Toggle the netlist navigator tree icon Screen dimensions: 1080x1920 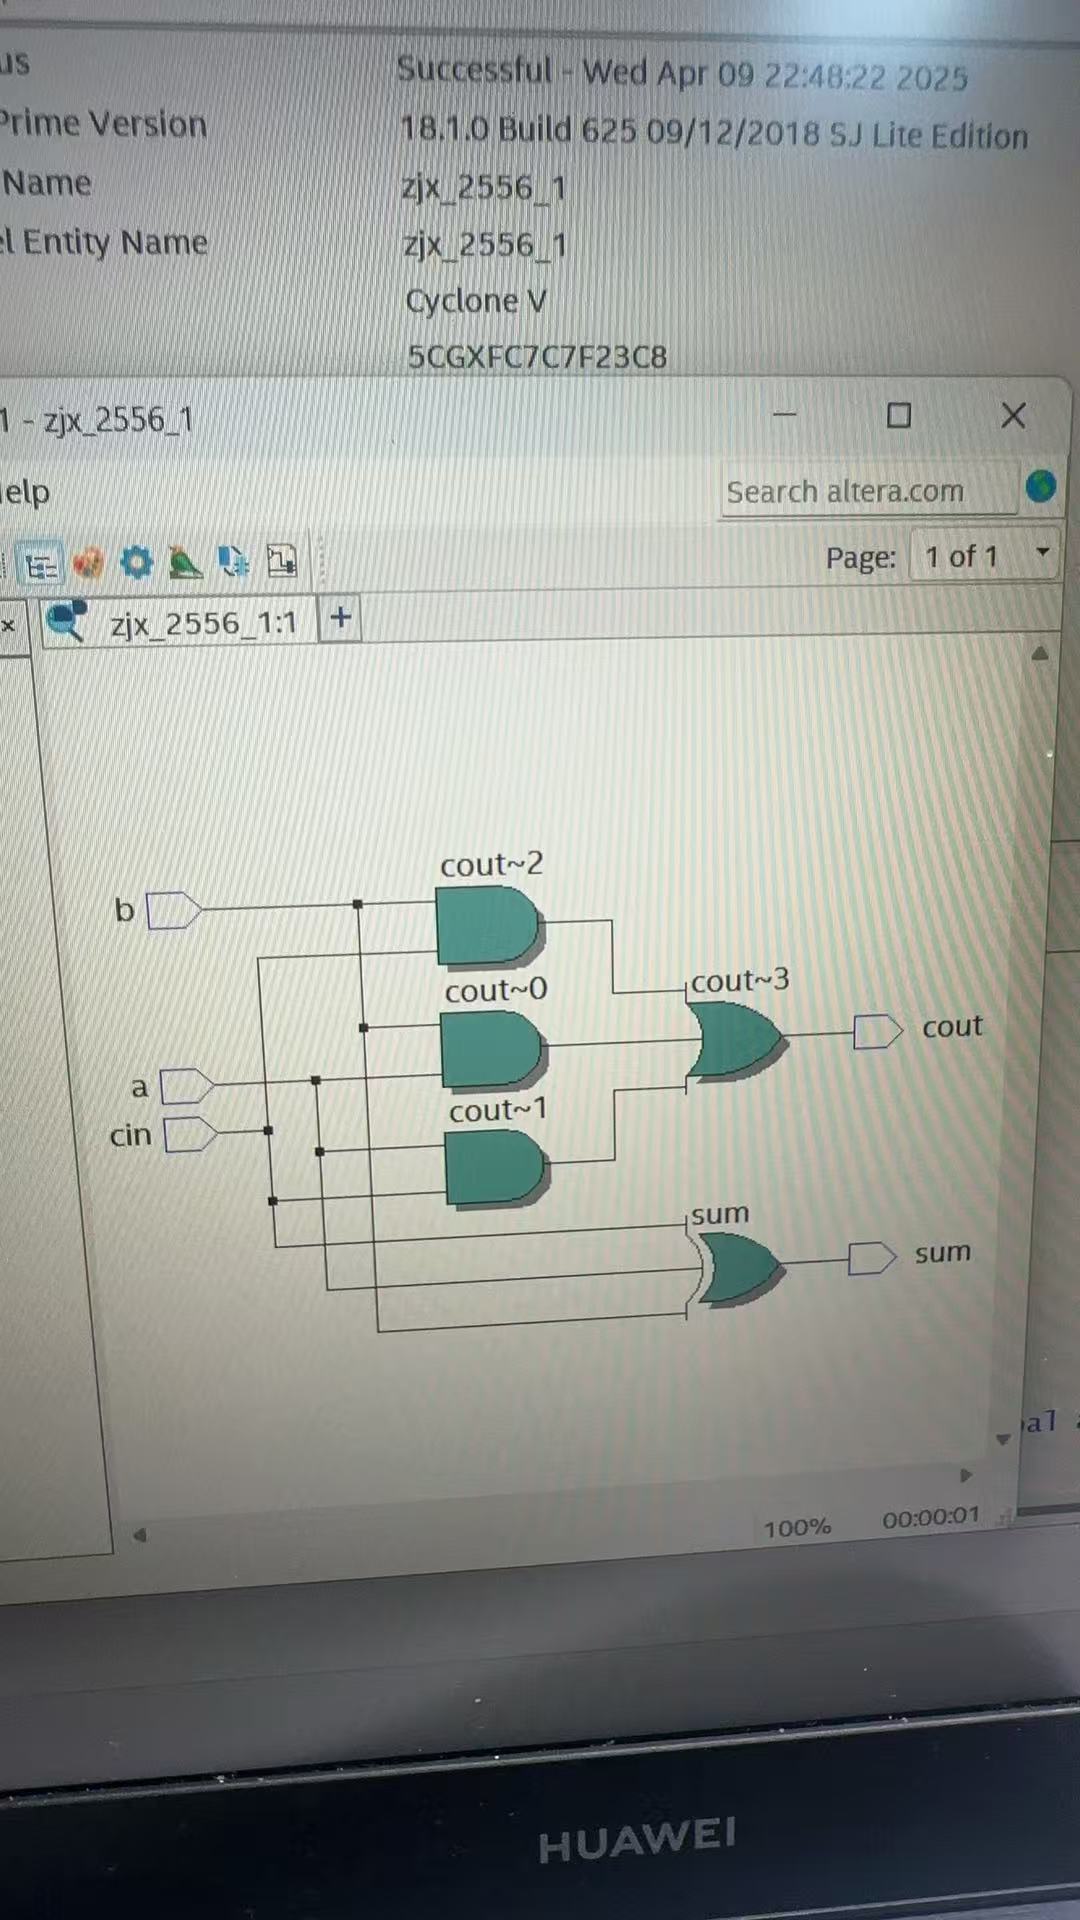(40, 566)
